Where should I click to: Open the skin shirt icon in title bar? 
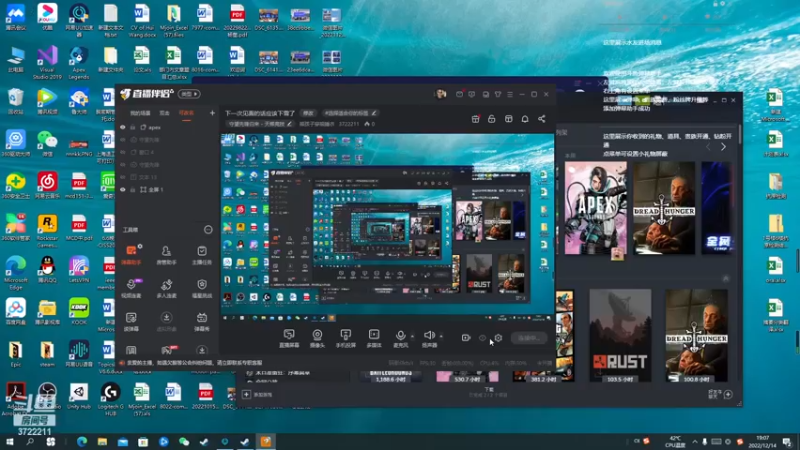498,94
